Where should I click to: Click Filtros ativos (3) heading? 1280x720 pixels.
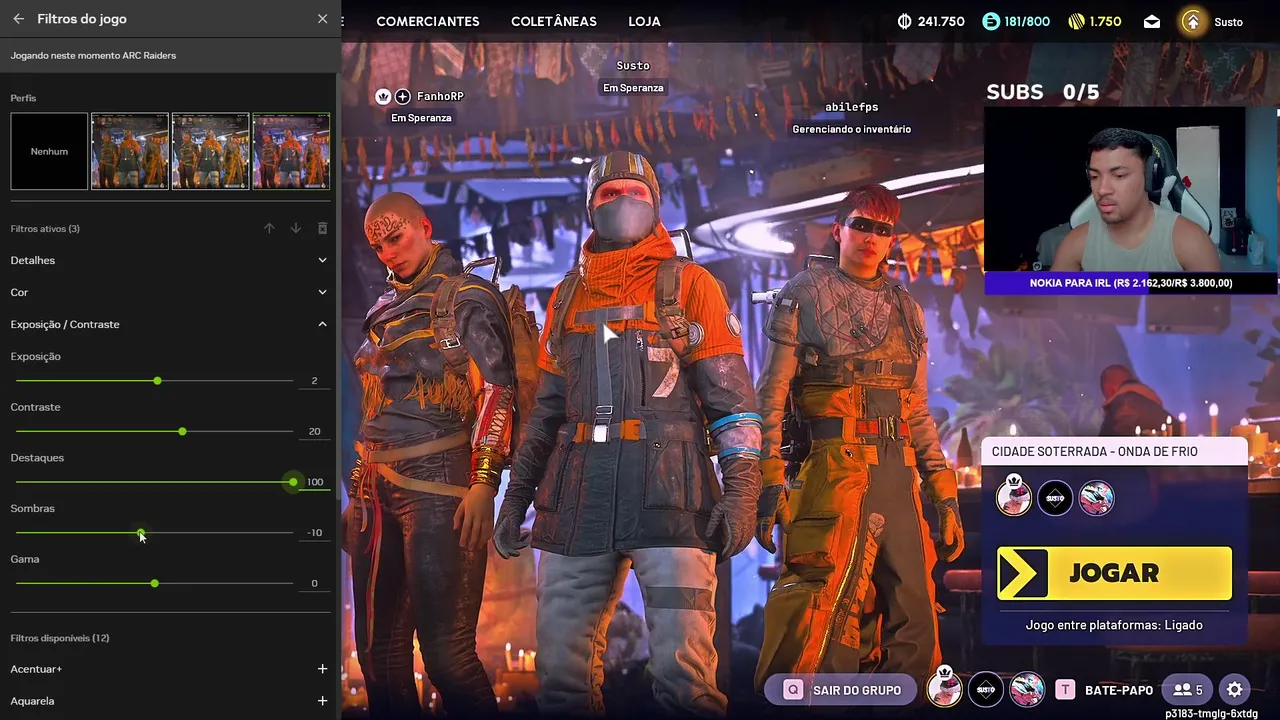[x=45, y=229]
